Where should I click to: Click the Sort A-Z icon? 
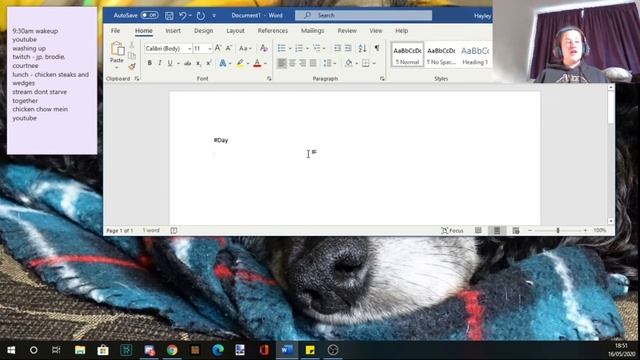[x=362, y=48]
